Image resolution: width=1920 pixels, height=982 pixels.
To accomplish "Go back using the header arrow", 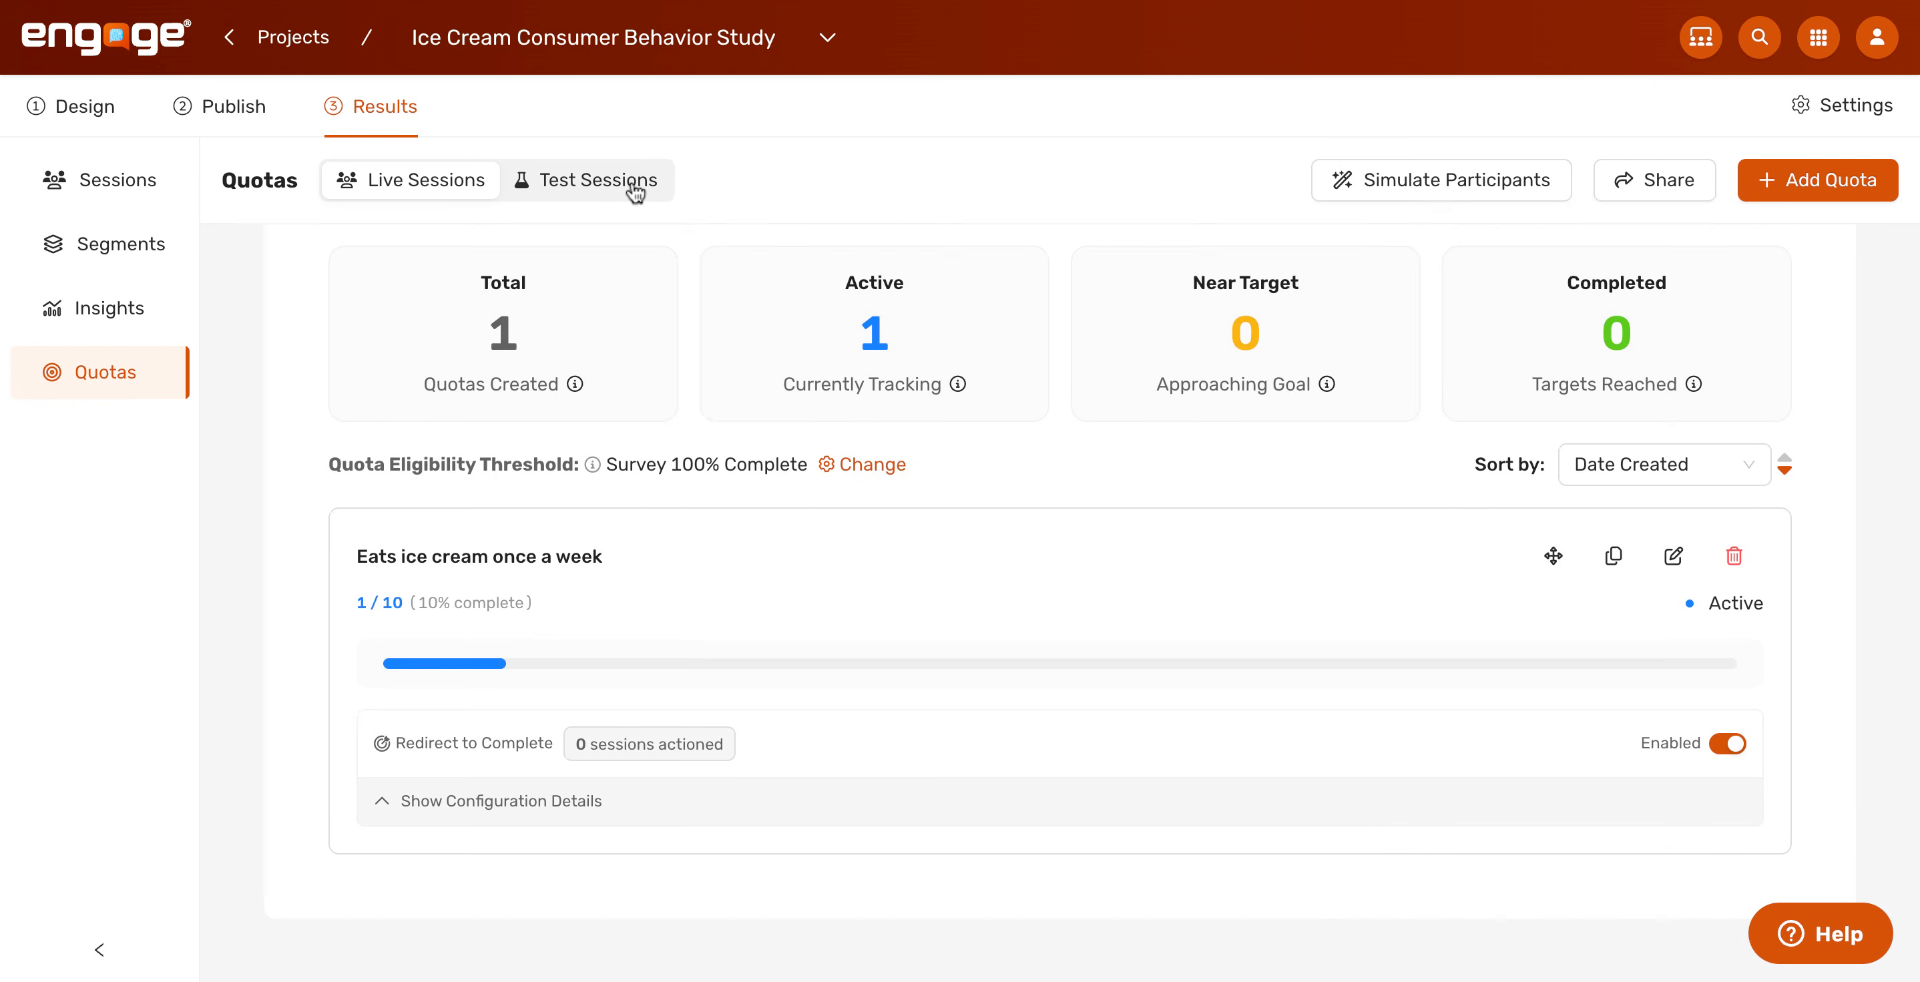I will pyautogui.click(x=229, y=37).
